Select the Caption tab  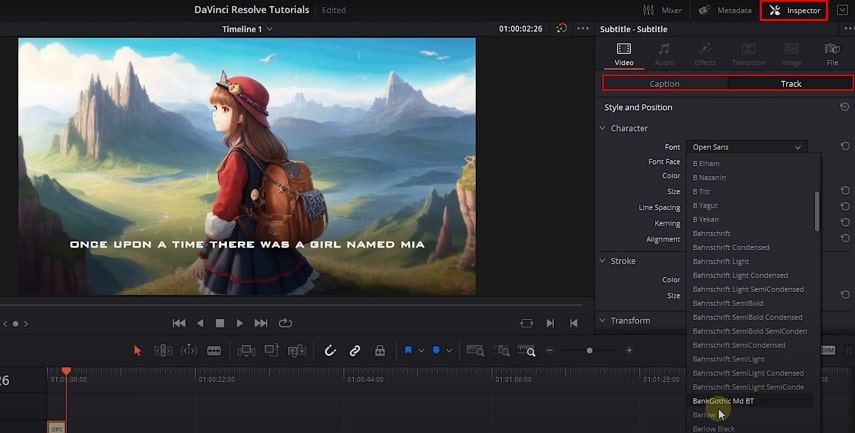[x=664, y=83]
